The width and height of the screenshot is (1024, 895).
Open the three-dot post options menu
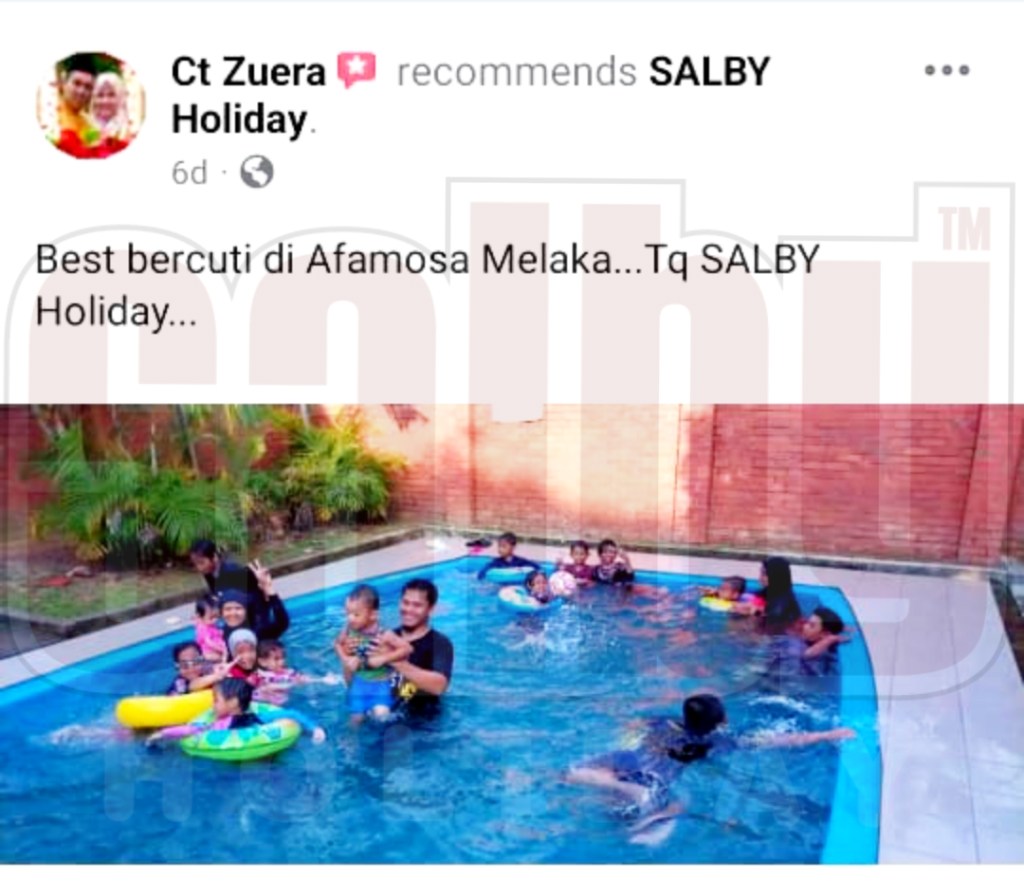tap(947, 71)
